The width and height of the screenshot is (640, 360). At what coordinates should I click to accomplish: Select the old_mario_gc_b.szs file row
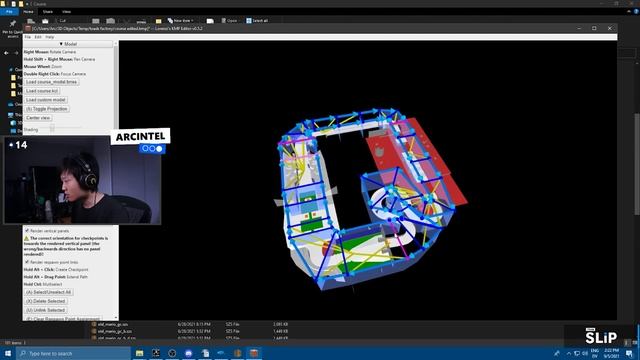191,331
